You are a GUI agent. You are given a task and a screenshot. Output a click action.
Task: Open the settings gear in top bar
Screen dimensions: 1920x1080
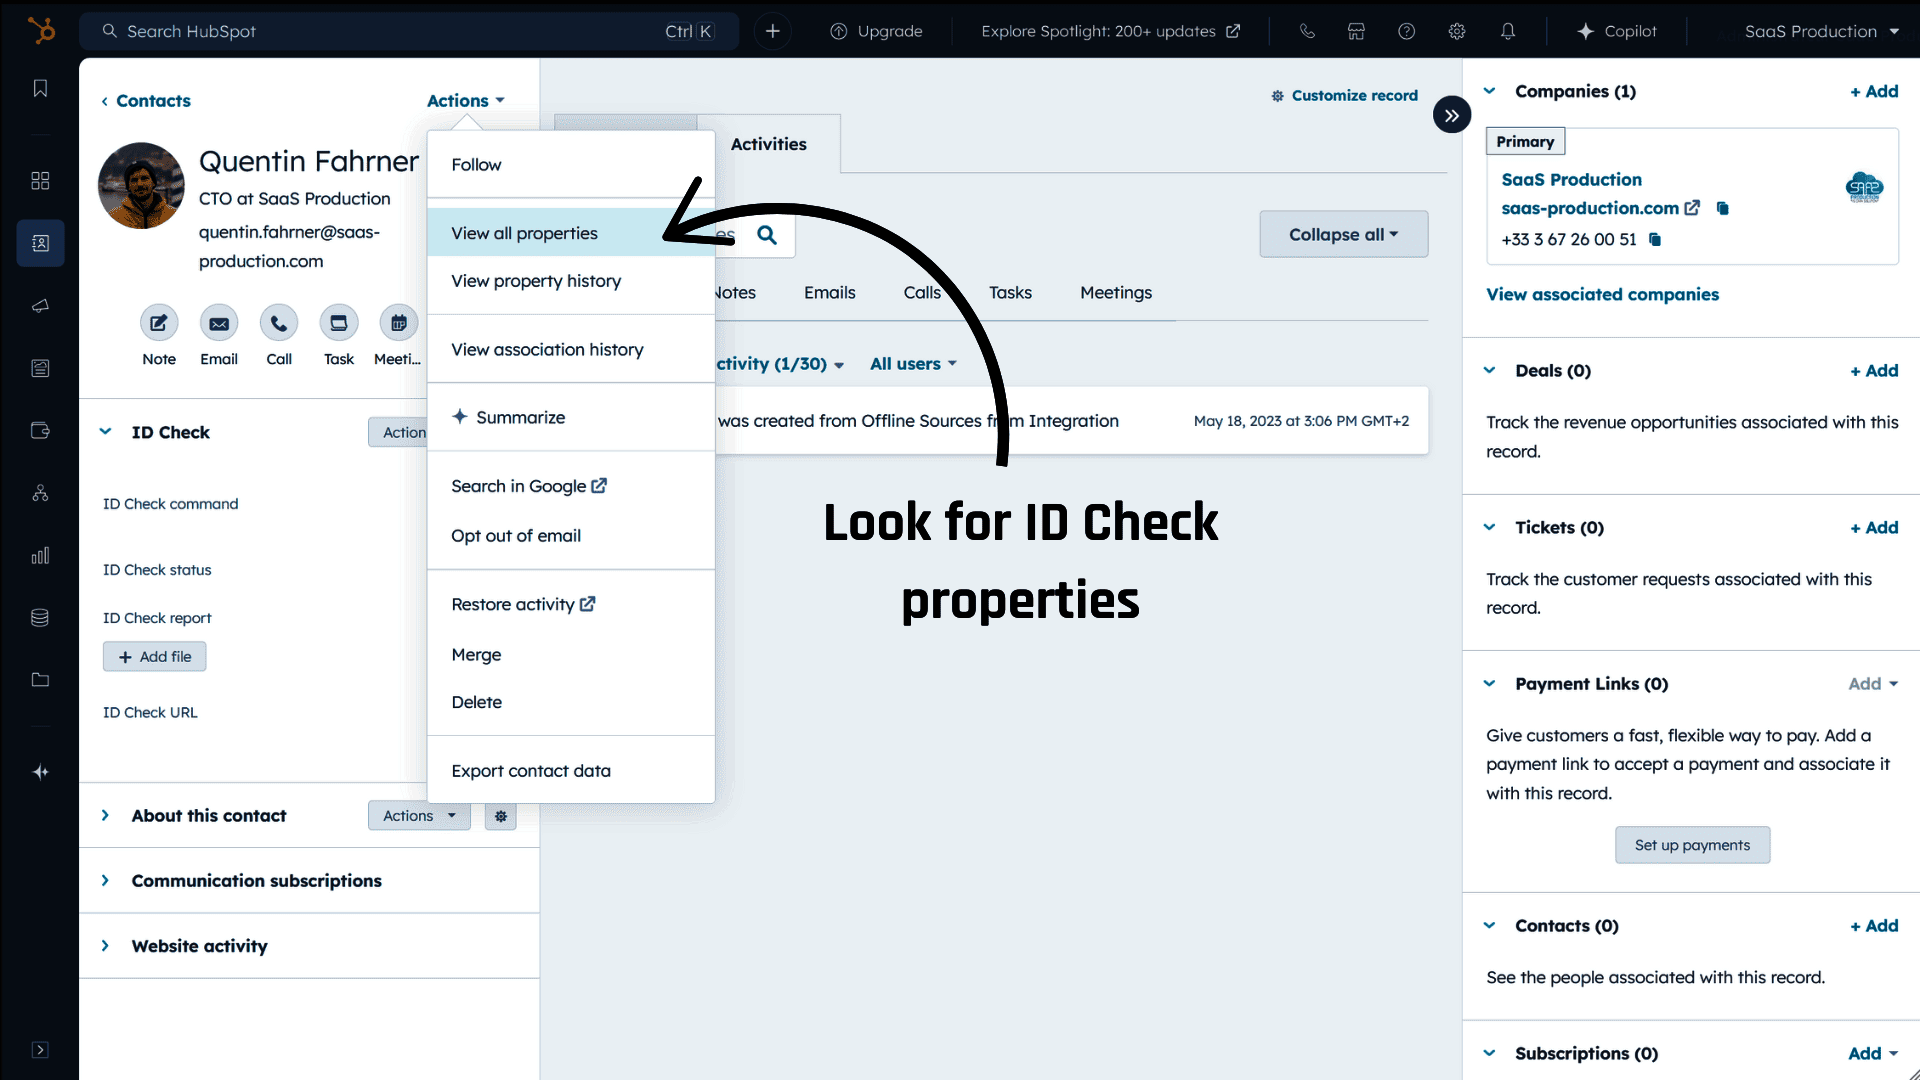pos(1457,31)
